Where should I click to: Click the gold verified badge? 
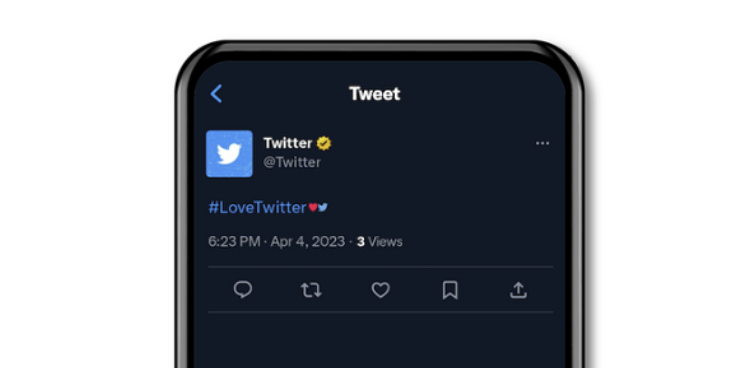(x=324, y=143)
